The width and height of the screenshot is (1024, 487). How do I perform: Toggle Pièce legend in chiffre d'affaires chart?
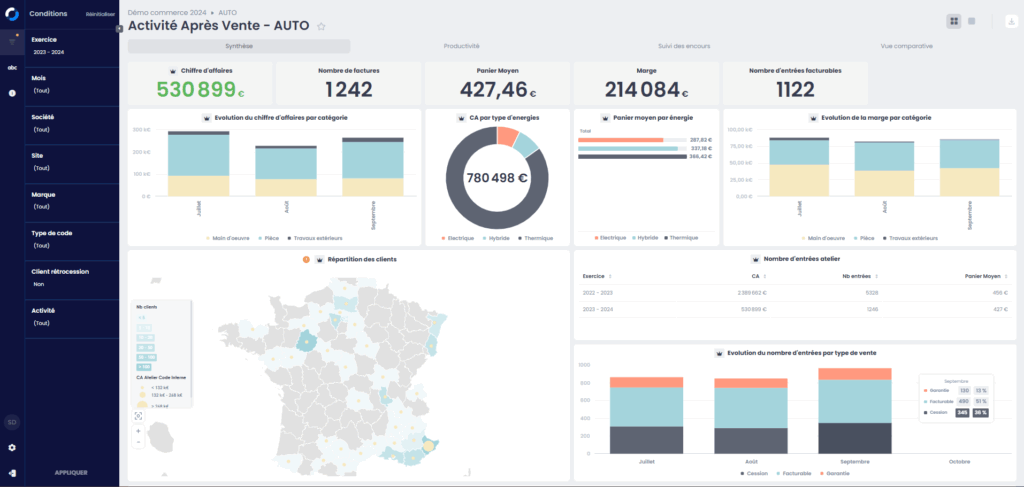click(x=267, y=238)
